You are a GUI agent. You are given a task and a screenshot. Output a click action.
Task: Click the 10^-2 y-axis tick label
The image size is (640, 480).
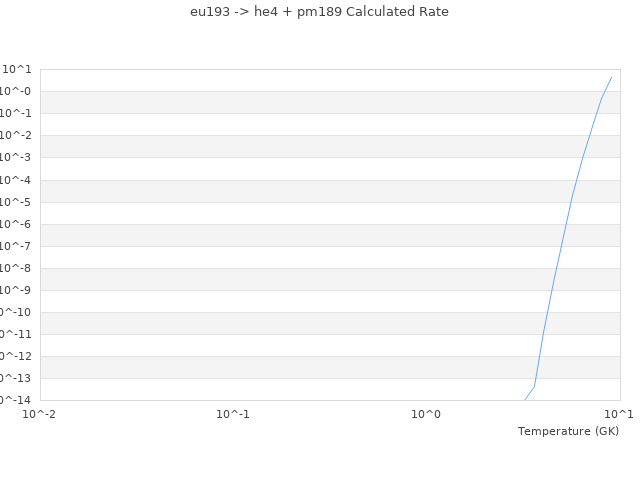[16, 135]
